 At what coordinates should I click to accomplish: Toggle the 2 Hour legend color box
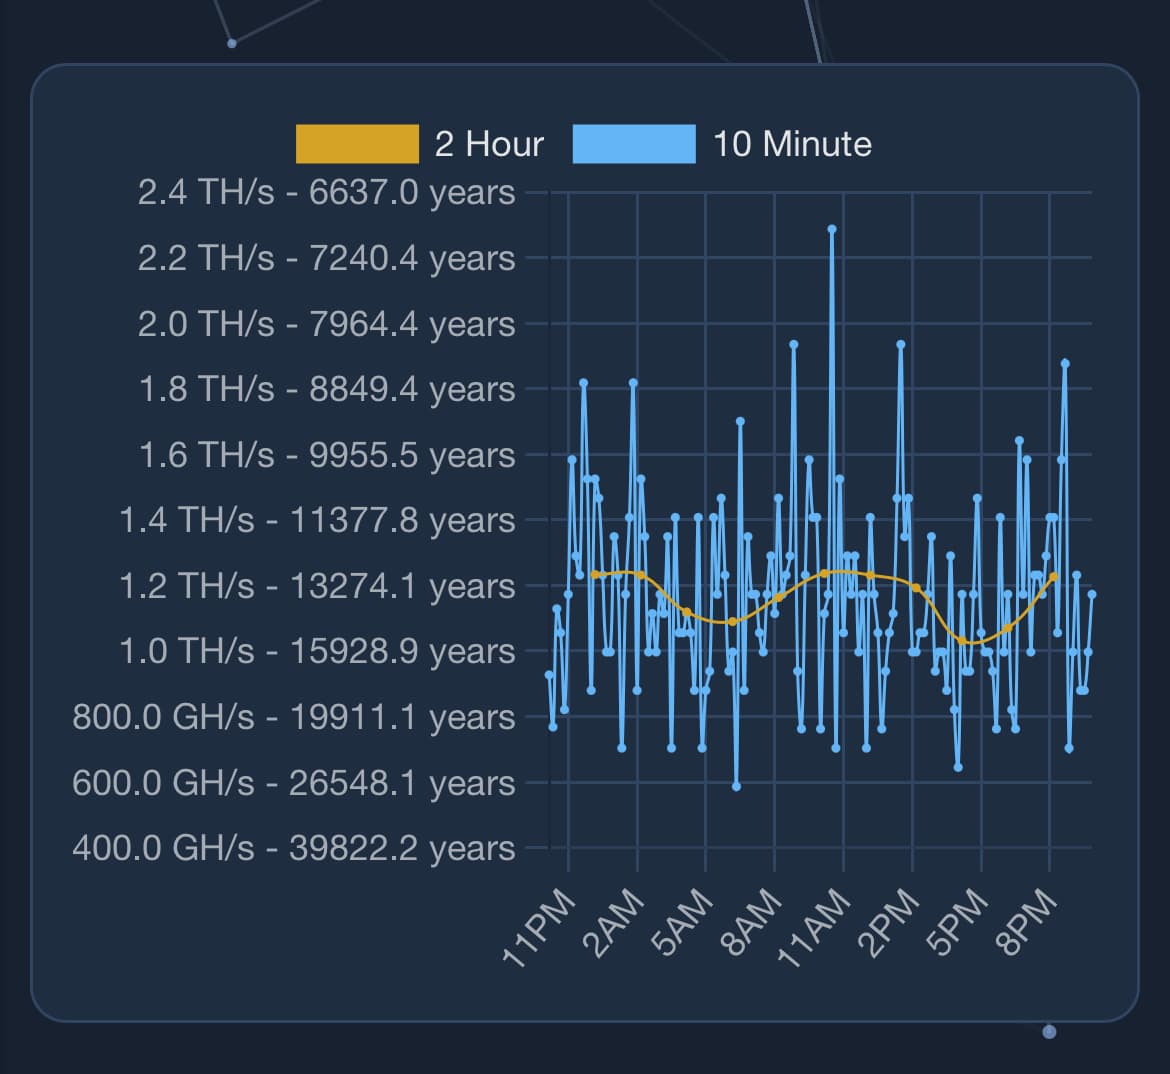click(357, 144)
